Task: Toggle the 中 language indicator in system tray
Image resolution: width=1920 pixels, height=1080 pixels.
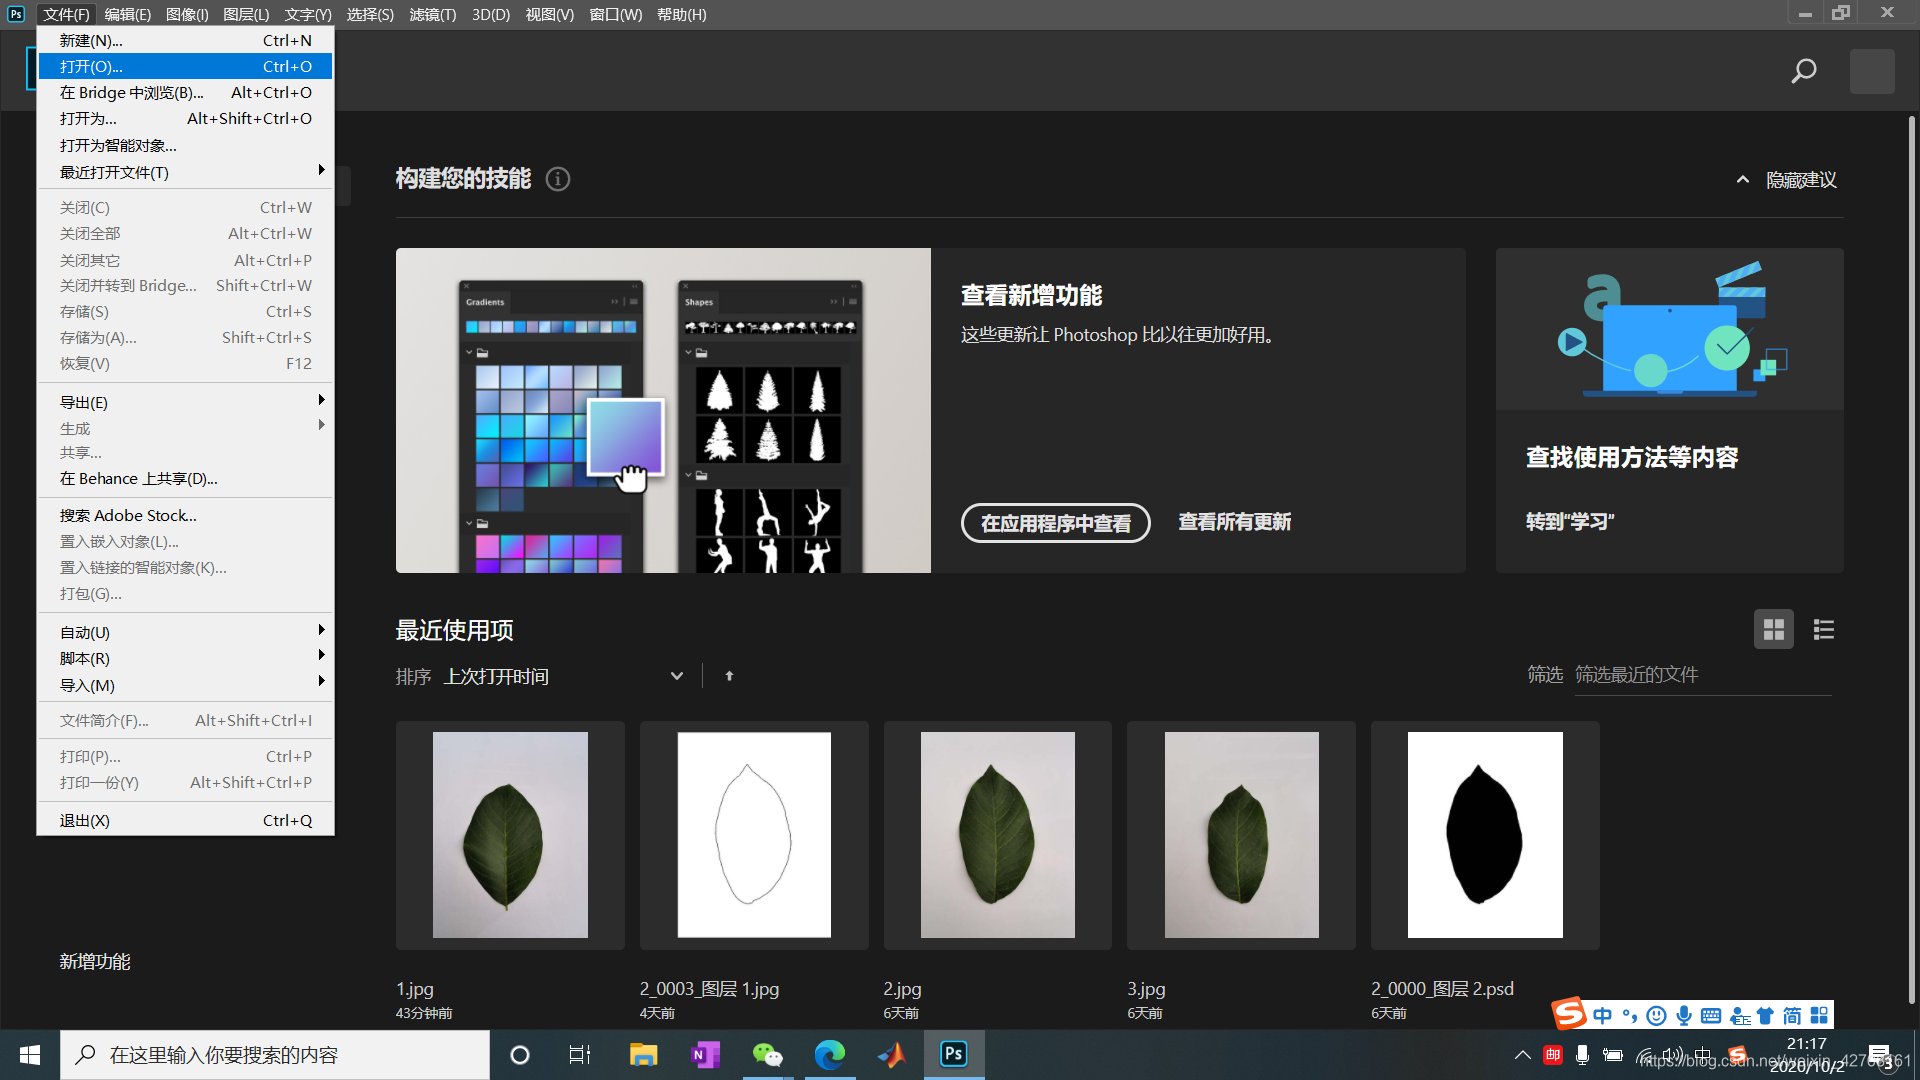Action: 1703,1055
